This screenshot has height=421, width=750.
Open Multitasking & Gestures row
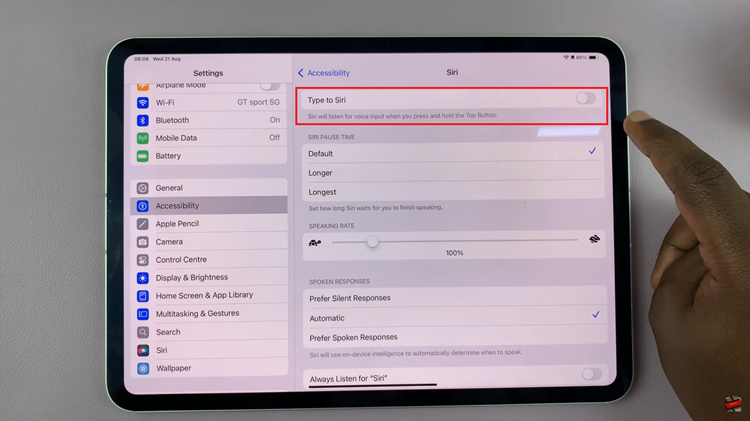tap(209, 313)
